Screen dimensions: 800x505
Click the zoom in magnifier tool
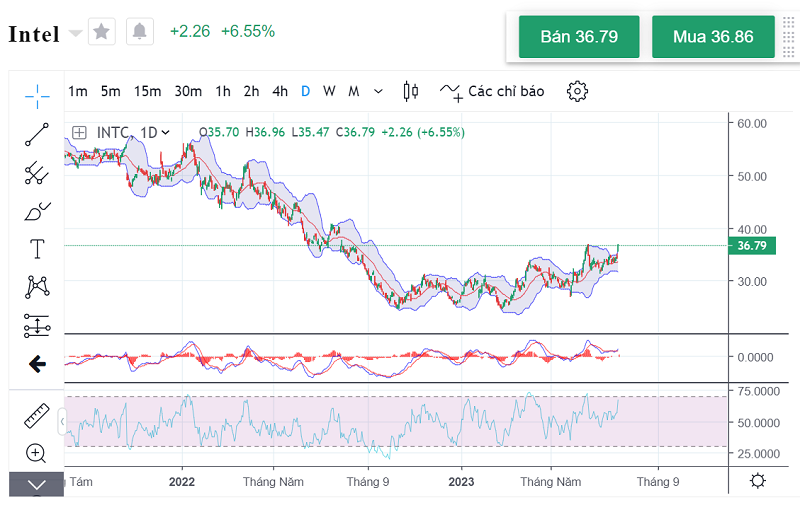(x=37, y=453)
